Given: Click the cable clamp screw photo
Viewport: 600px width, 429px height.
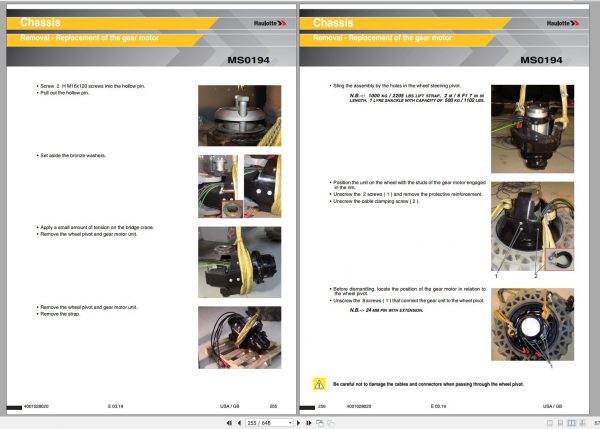Looking at the screenshot, I should pos(532,227).
